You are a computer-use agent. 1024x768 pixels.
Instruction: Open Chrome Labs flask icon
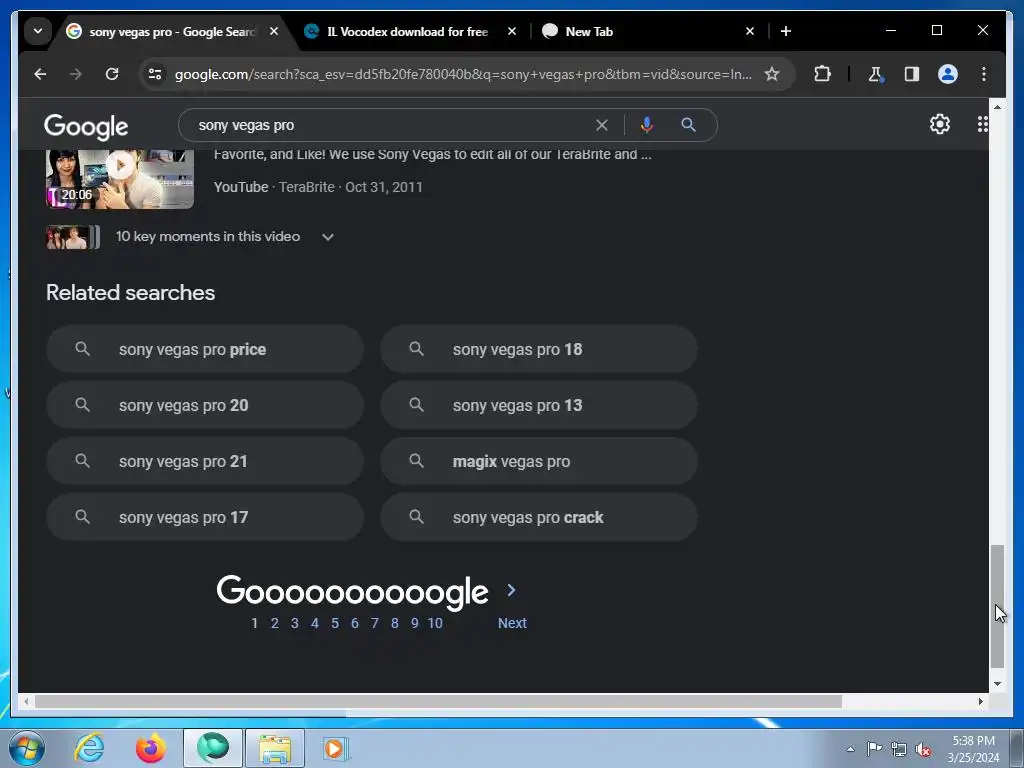pyautogui.click(x=876, y=74)
